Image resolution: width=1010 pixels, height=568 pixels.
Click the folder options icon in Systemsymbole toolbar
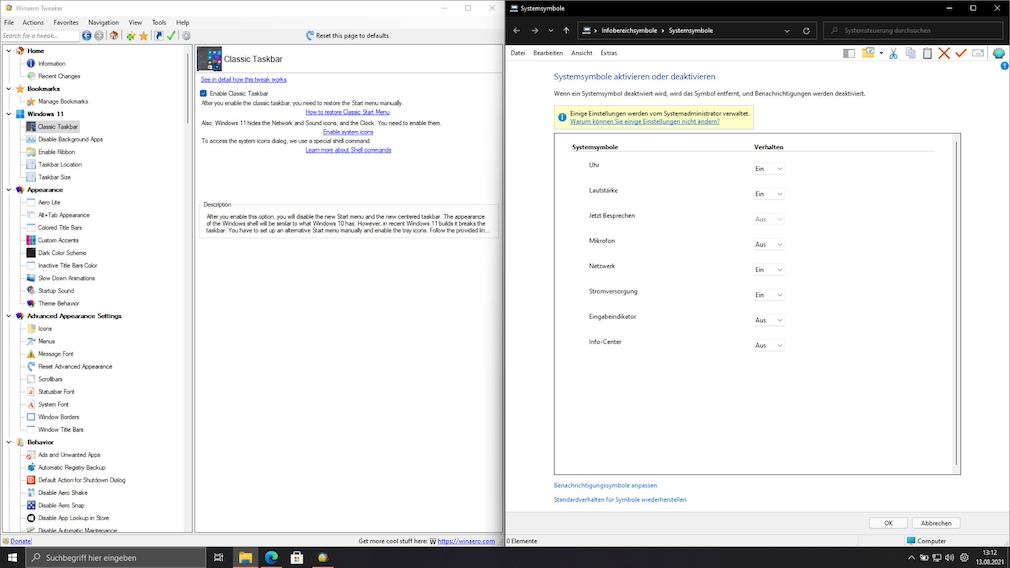point(868,53)
